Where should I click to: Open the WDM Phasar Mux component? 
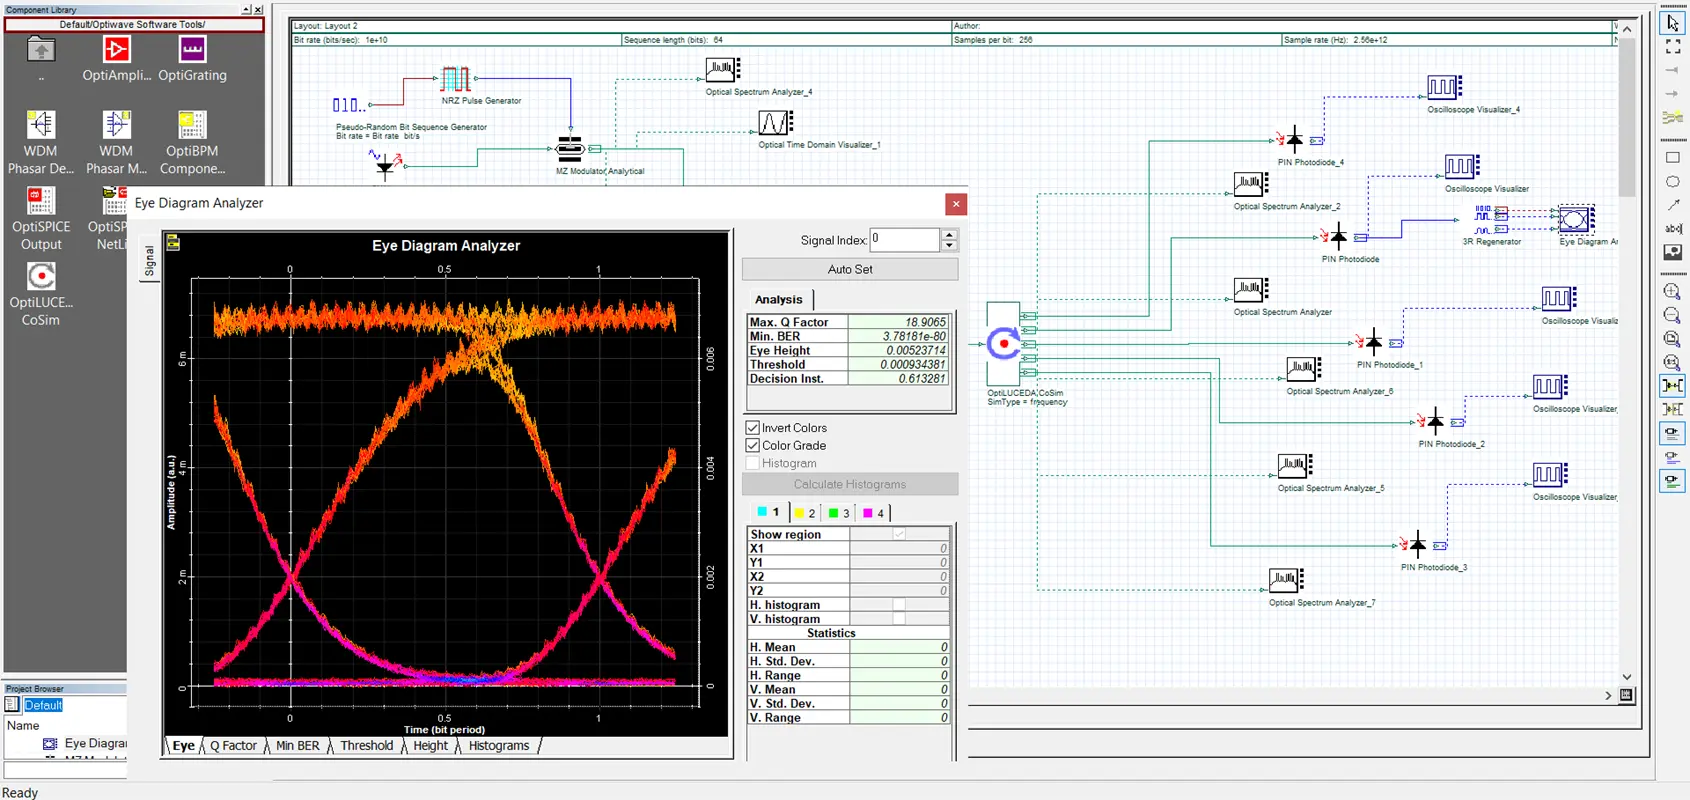click(116, 124)
